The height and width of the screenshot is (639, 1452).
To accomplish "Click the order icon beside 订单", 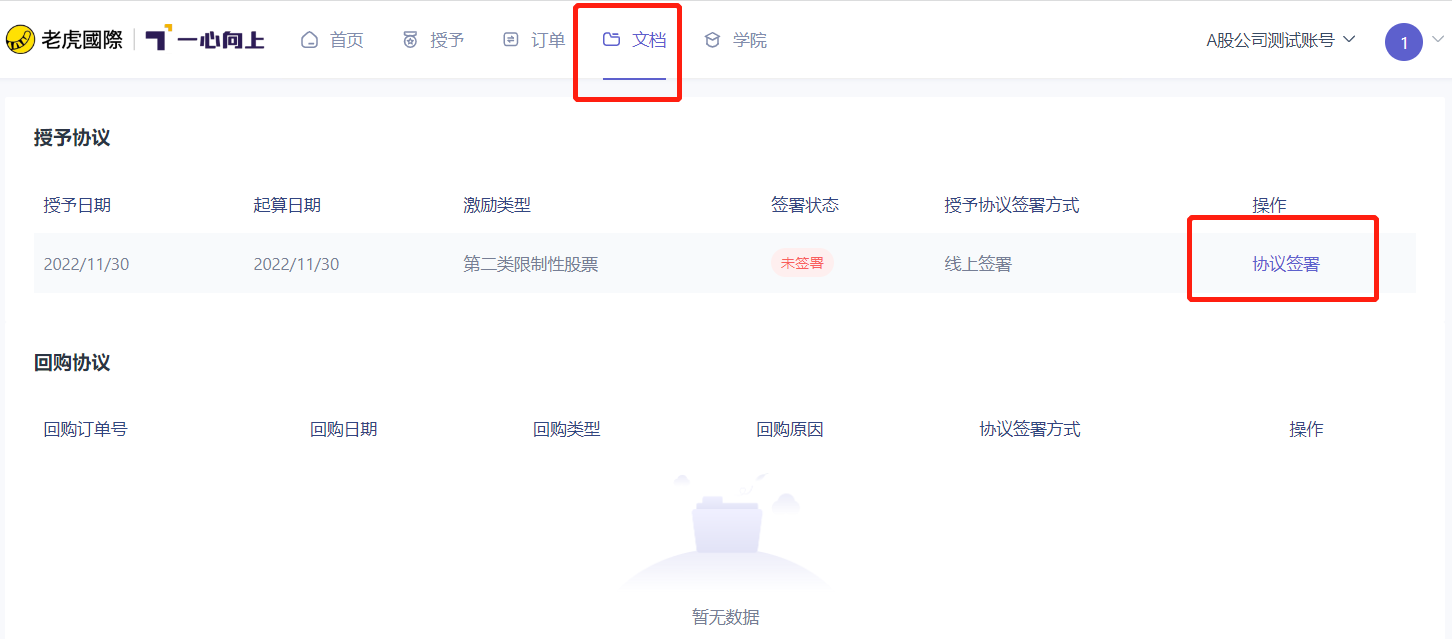I will (x=511, y=40).
